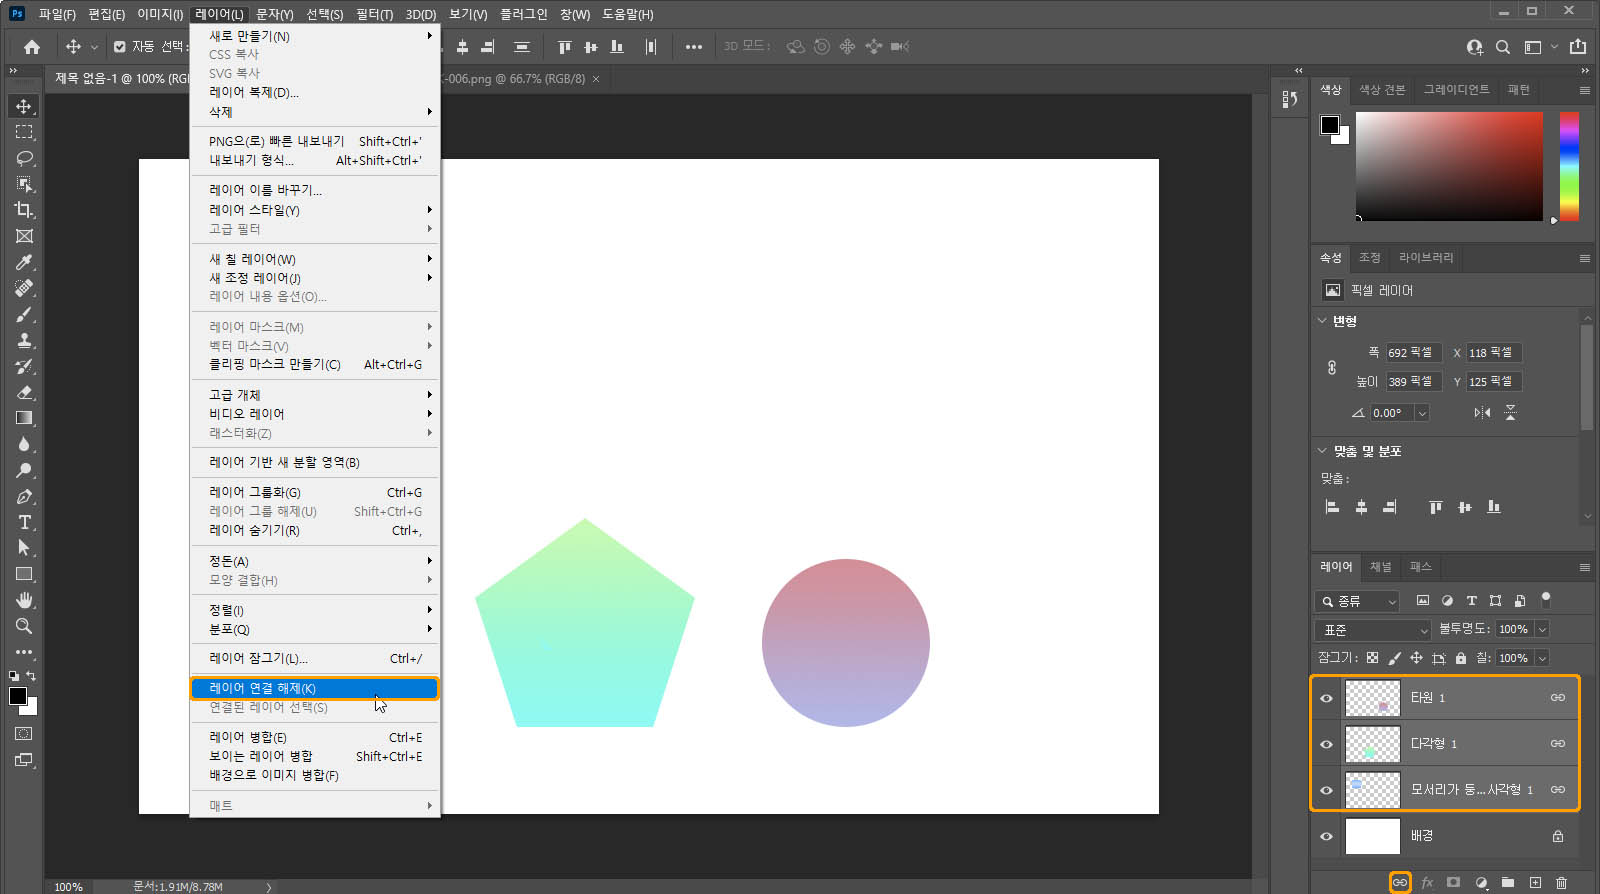Open the layer filter 종류 dropdown

pyautogui.click(x=1357, y=601)
